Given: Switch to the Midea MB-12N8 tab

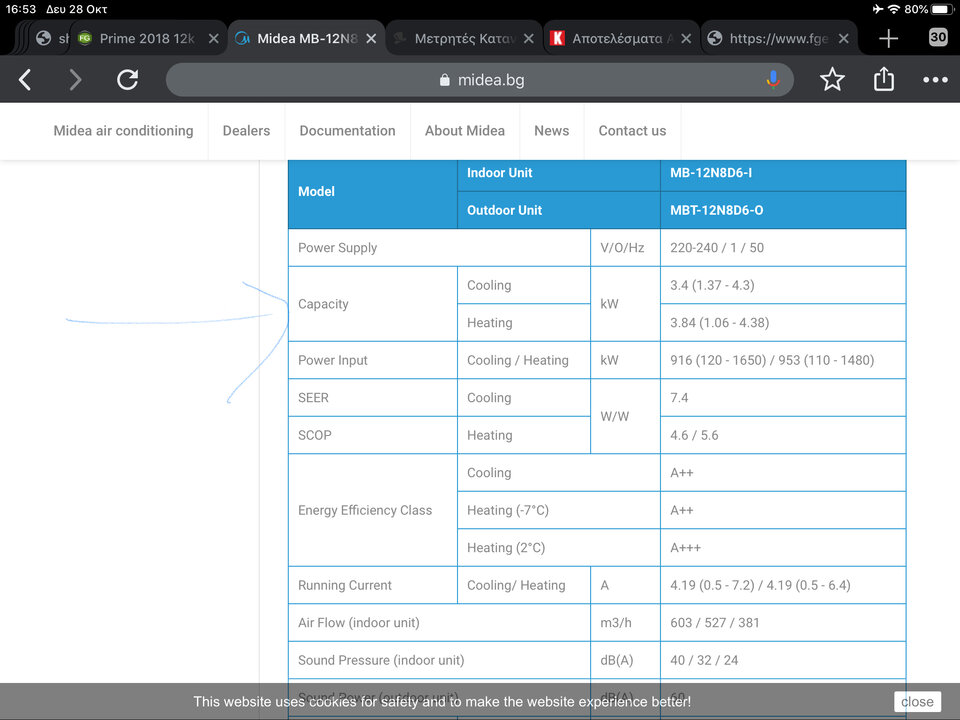Looking at the screenshot, I should (307, 39).
